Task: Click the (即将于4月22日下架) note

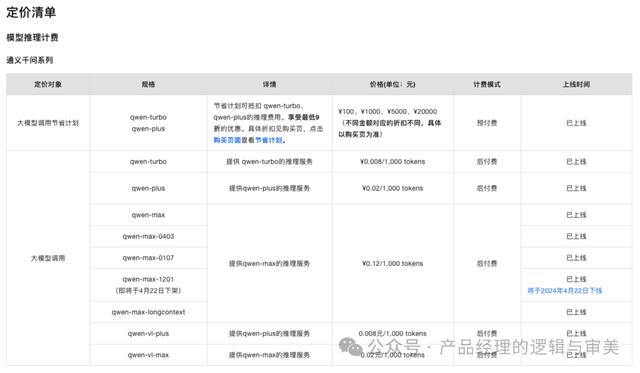Action: point(148,291)
